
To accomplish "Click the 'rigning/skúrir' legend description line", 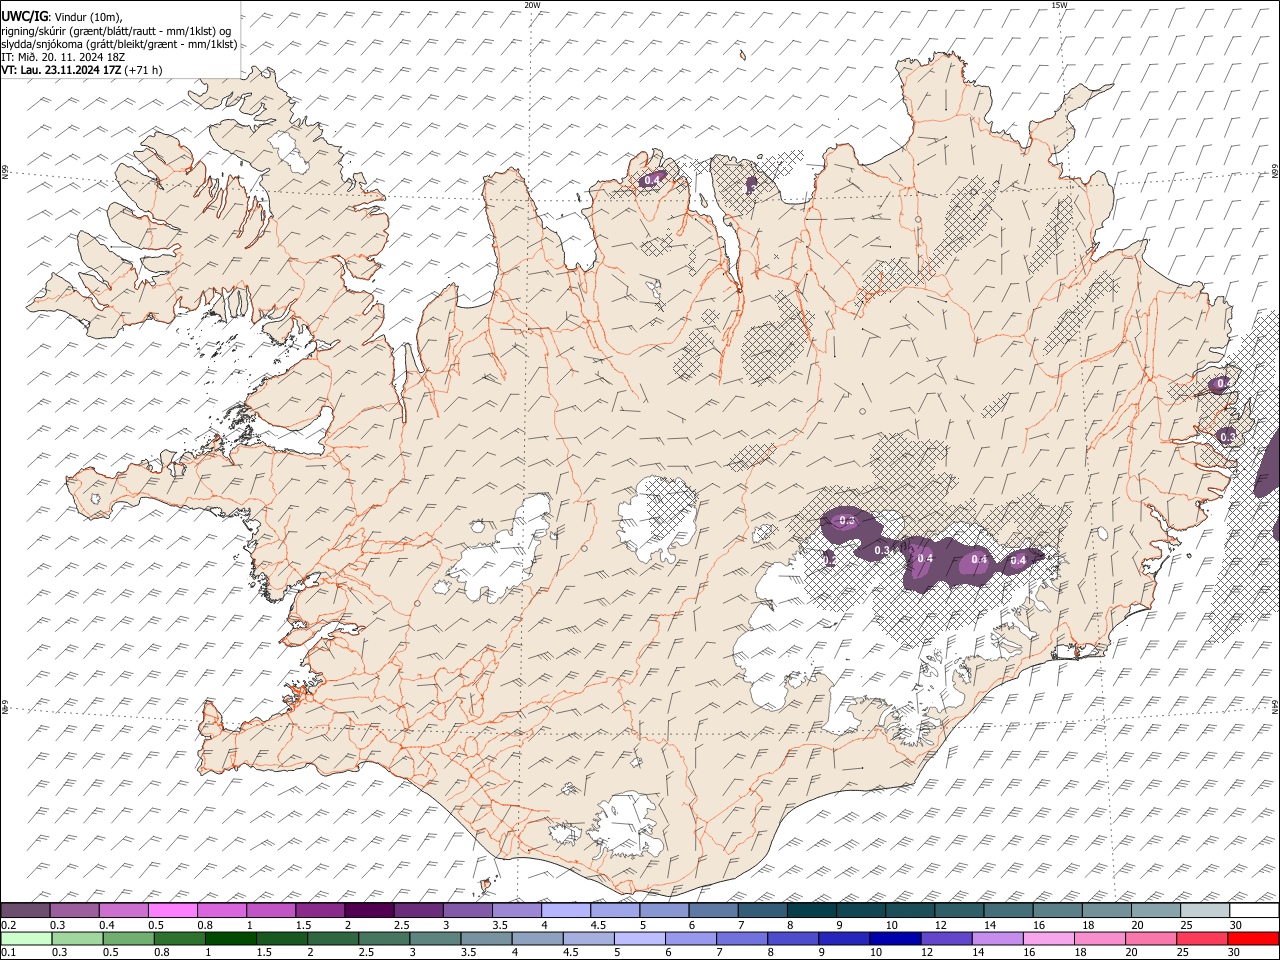I will pos(115,31).
